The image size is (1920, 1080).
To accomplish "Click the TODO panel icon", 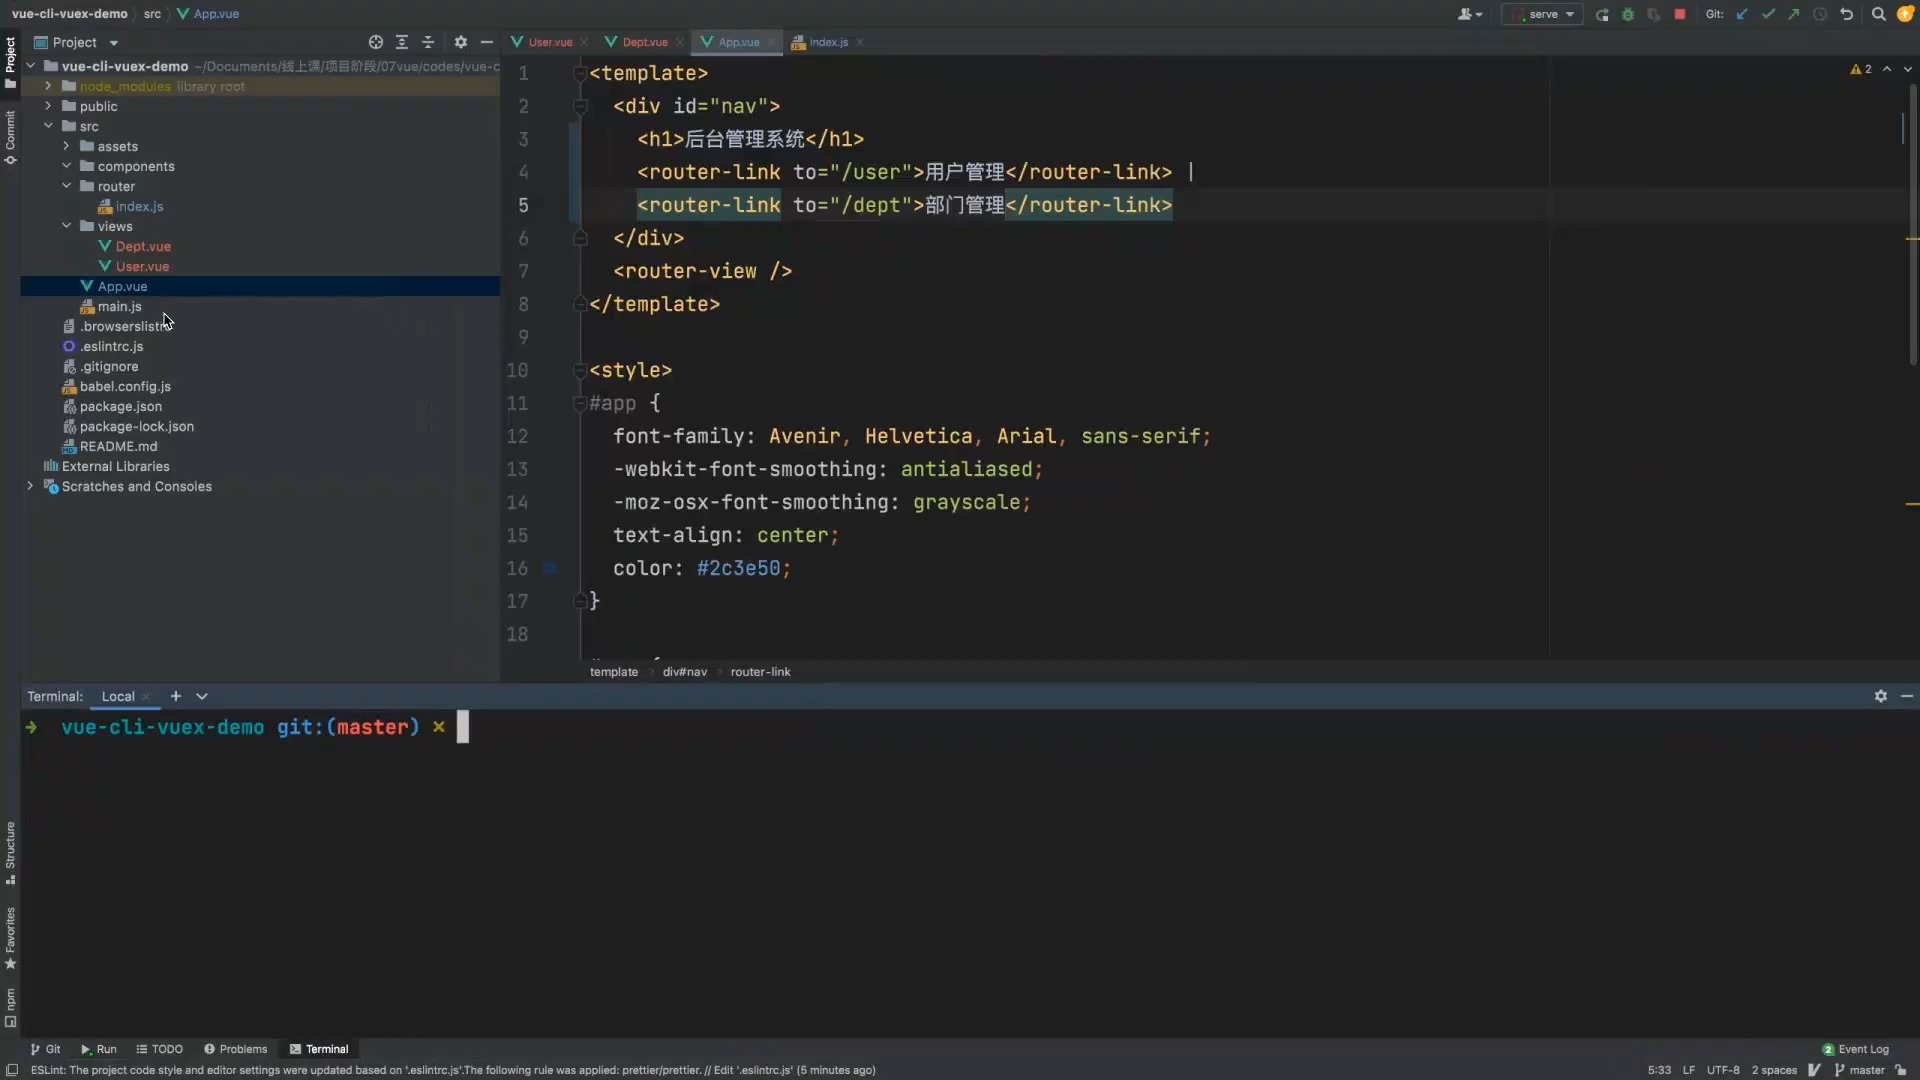I will pyautogui.click(x=160, y=1048).
